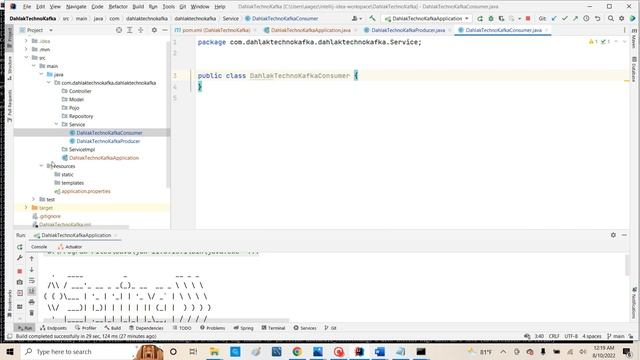Click the Build project hammer icon
640x360 pixels.
372,18
